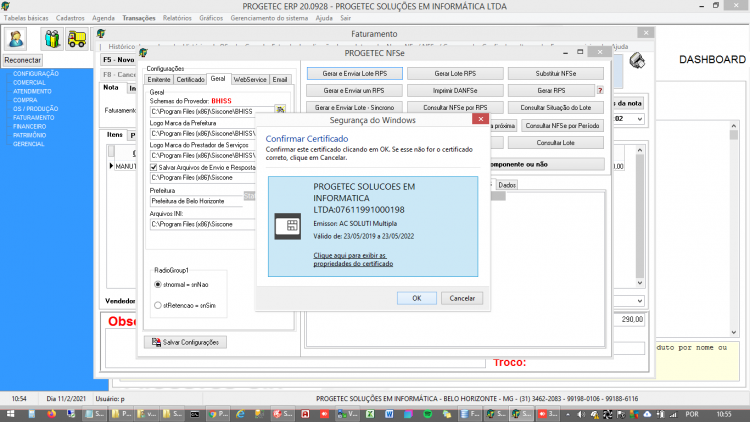Open Word from the taskbar

click(x=389, y=414)
